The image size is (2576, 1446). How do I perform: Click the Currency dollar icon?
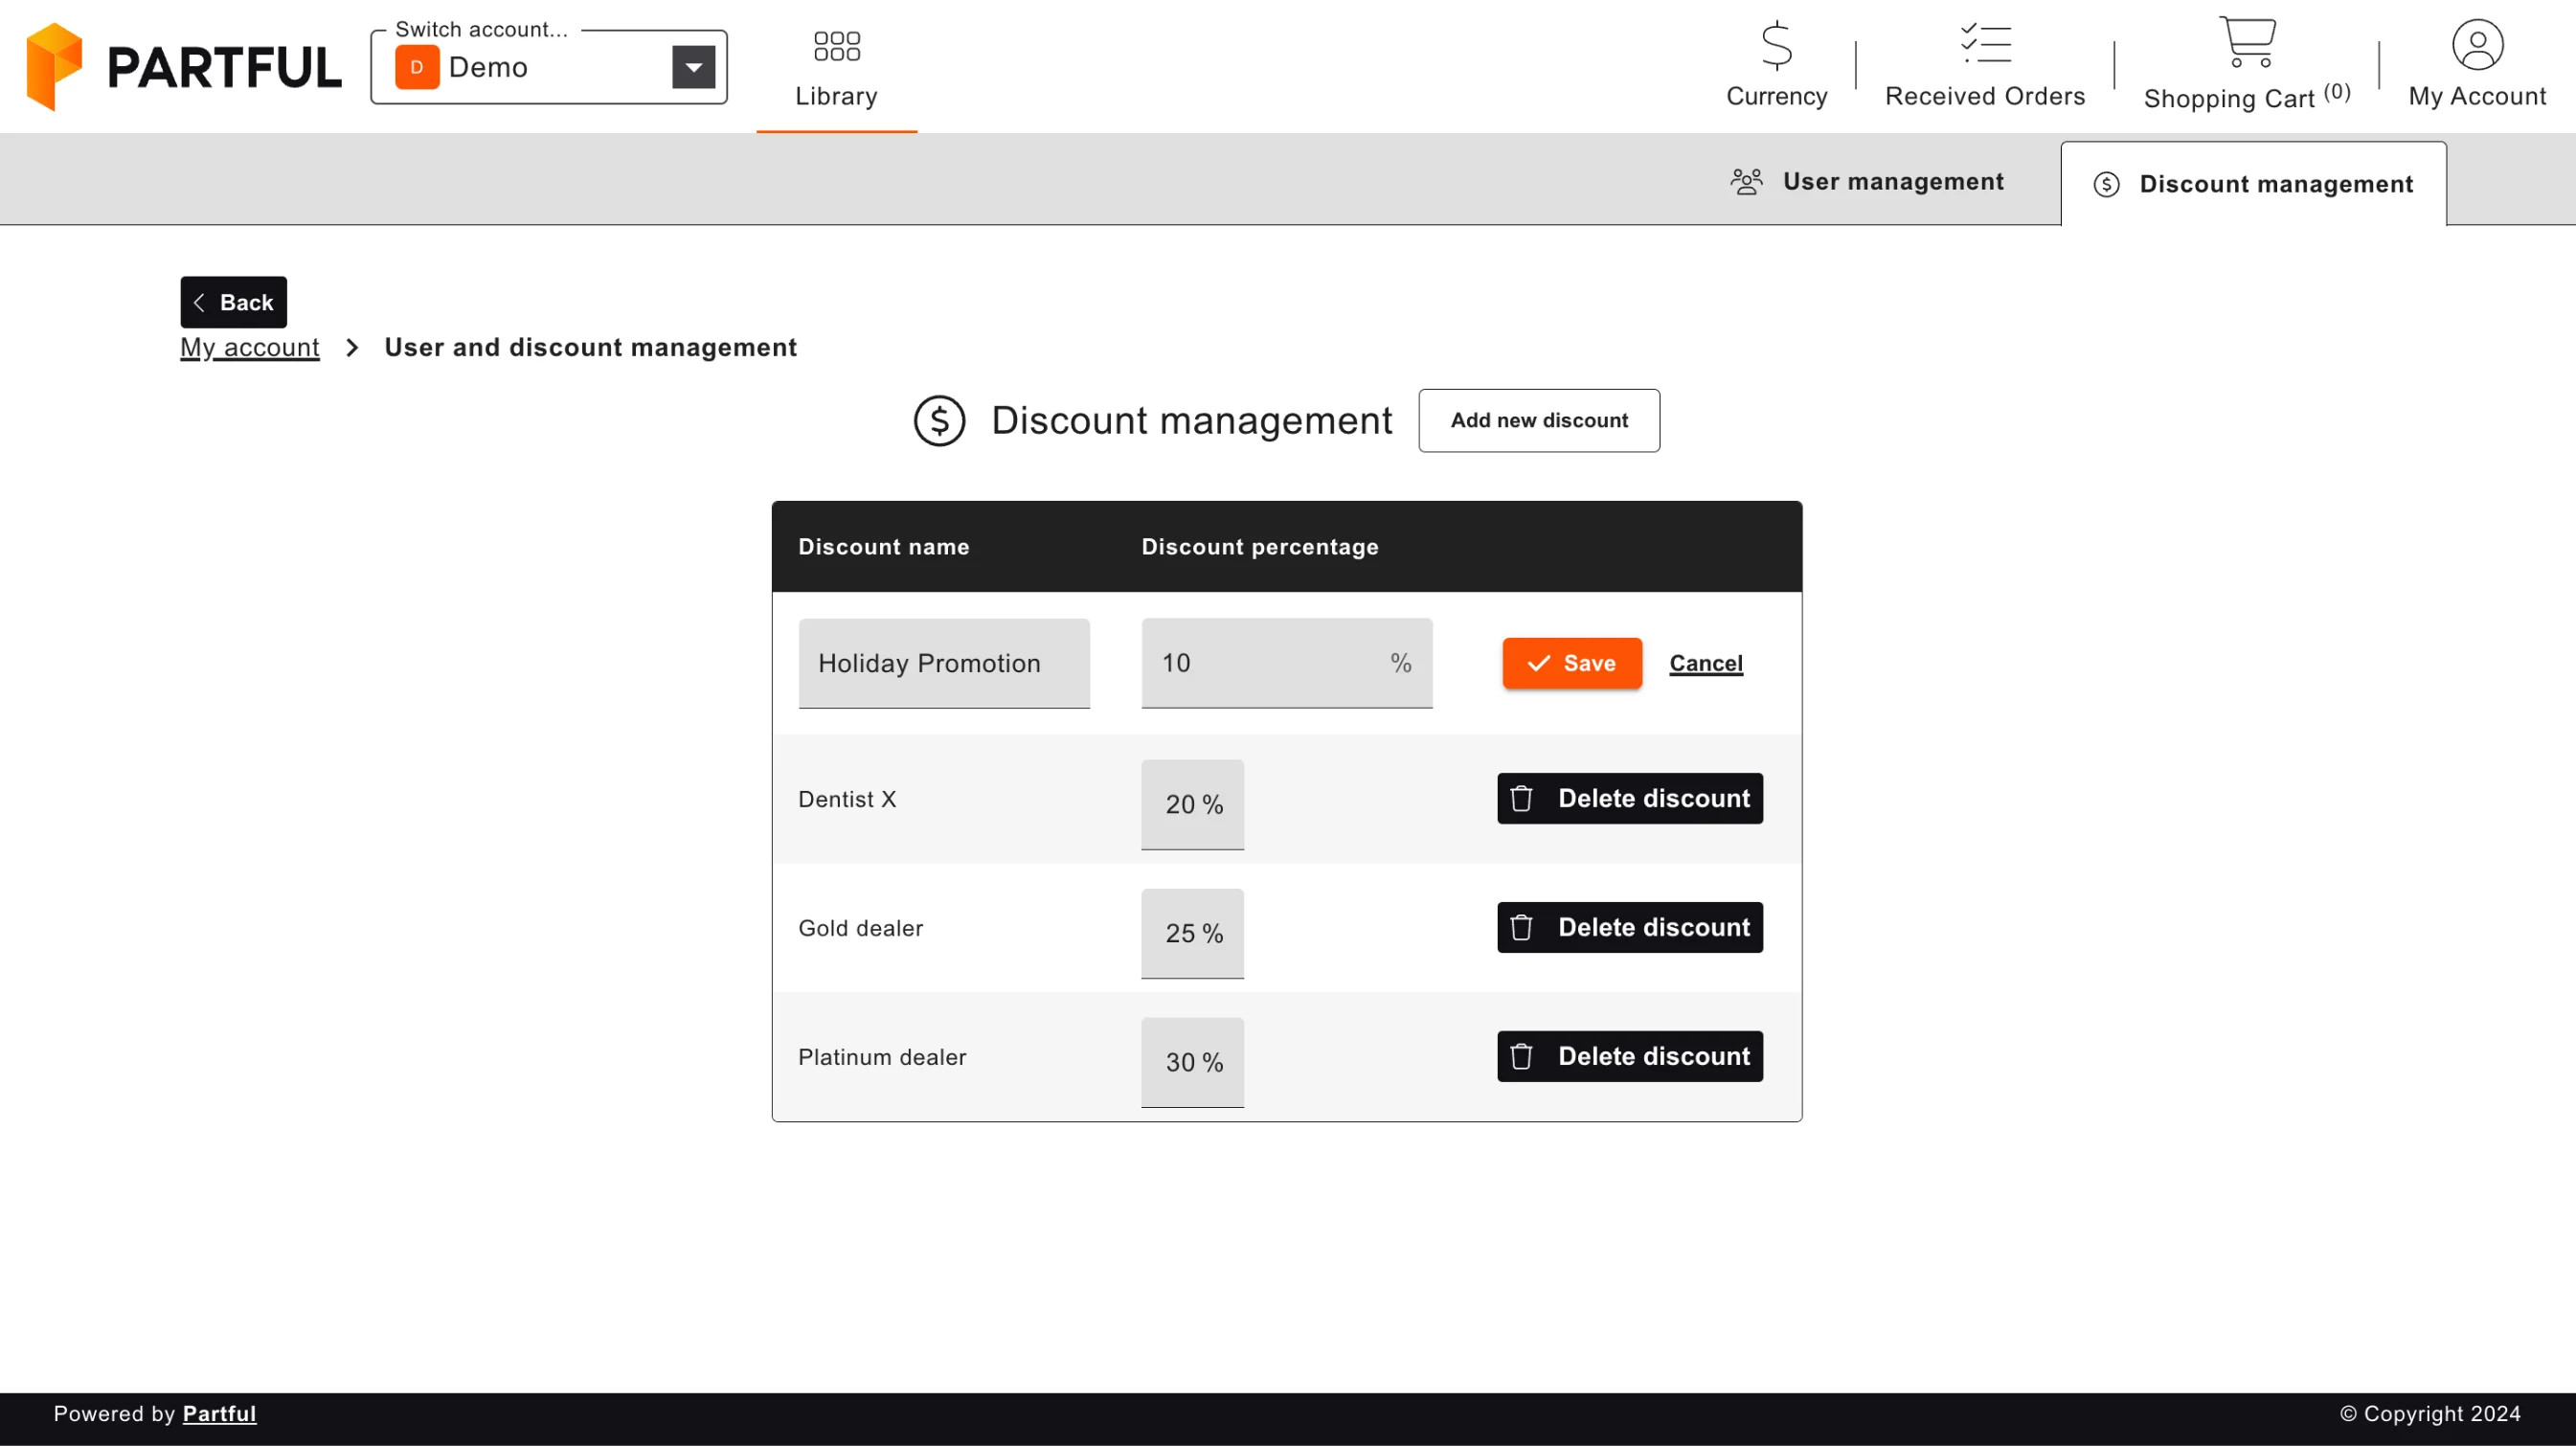[x=1776, y=45]
